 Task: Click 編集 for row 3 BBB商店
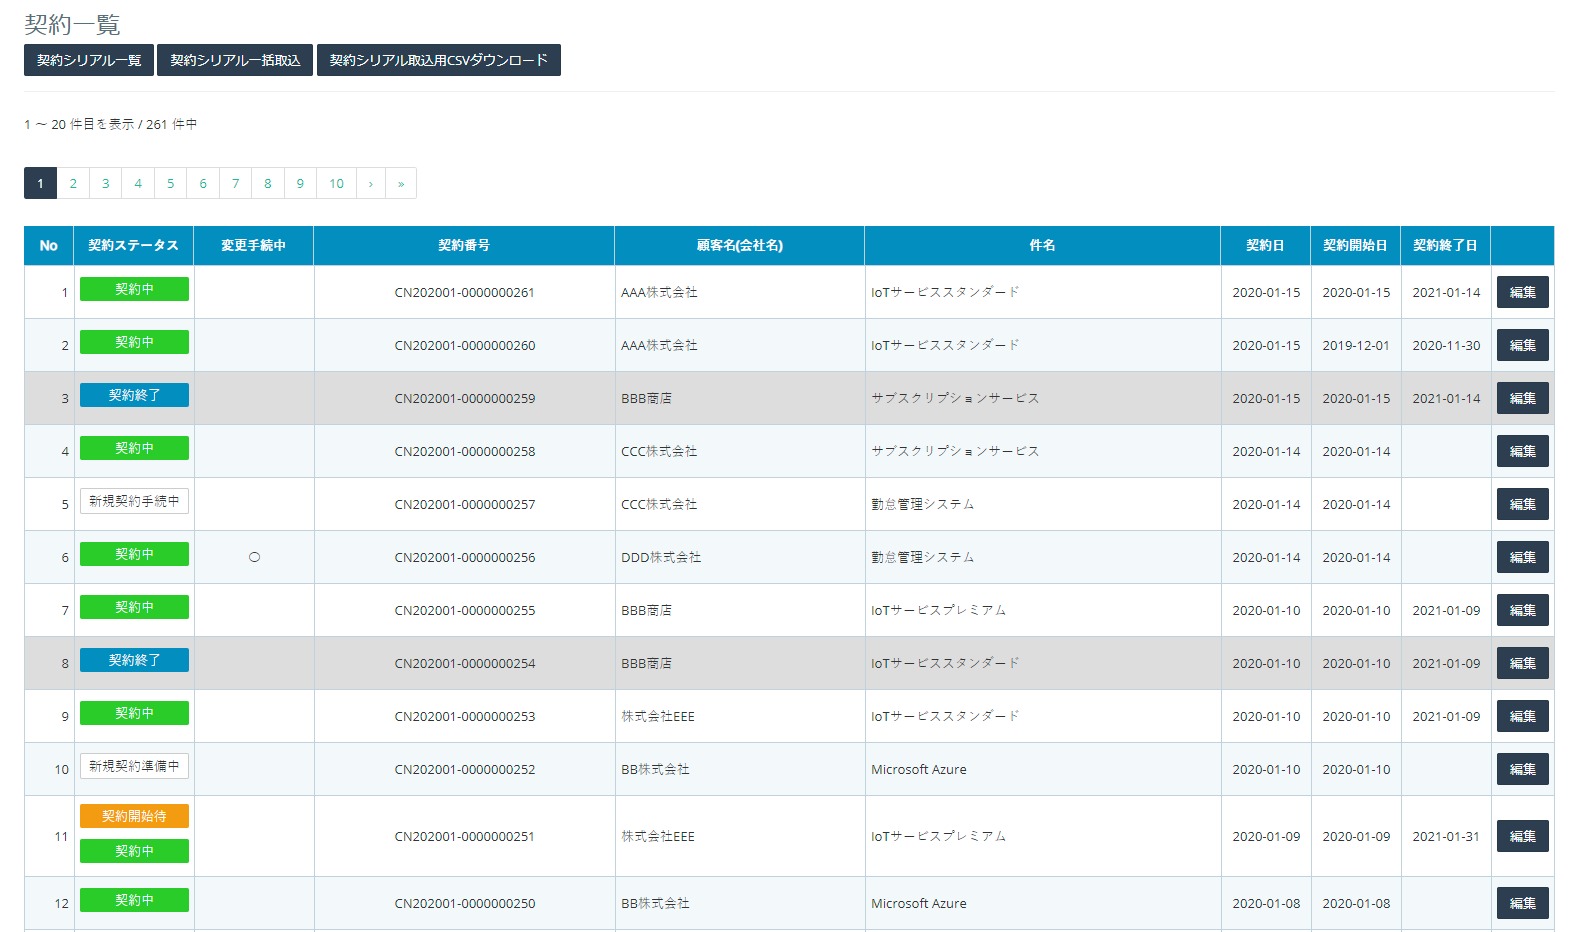click(x=1522, y=398)
